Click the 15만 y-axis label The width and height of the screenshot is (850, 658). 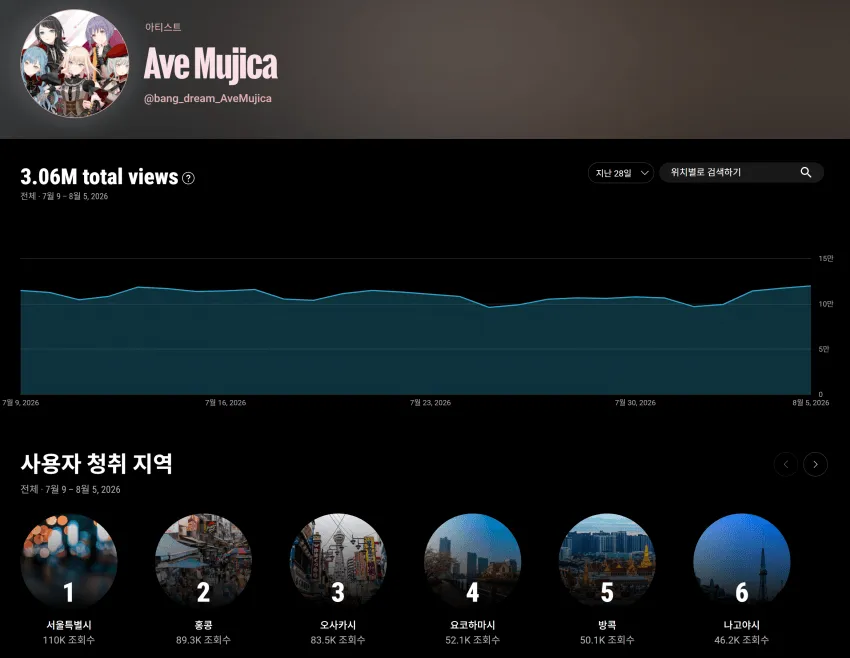point(826,259)
